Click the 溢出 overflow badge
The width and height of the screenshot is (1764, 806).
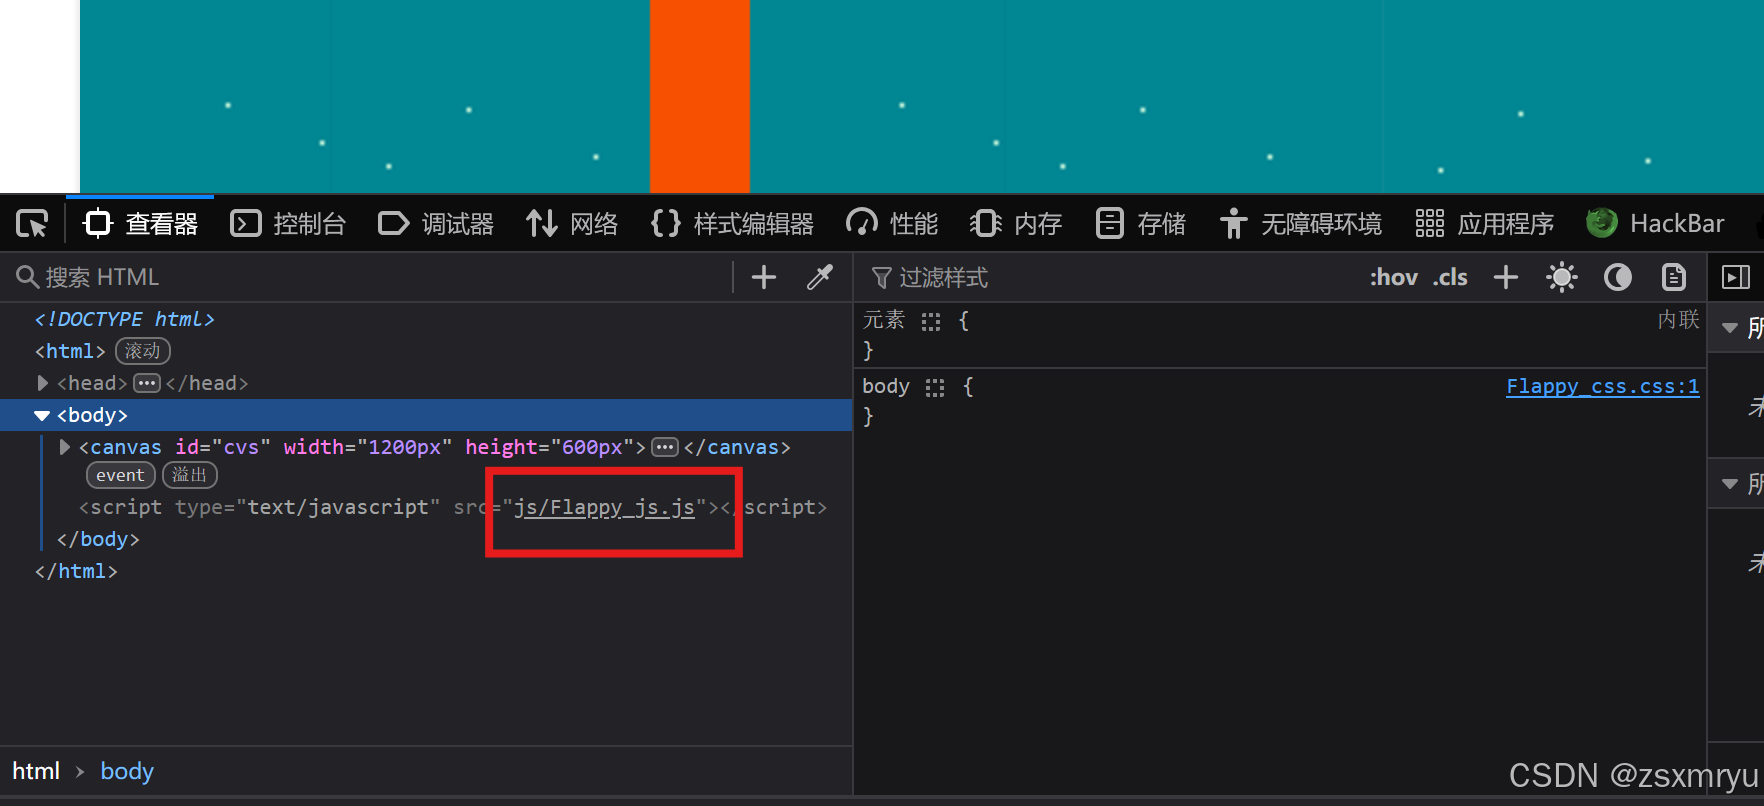point(190,475)
